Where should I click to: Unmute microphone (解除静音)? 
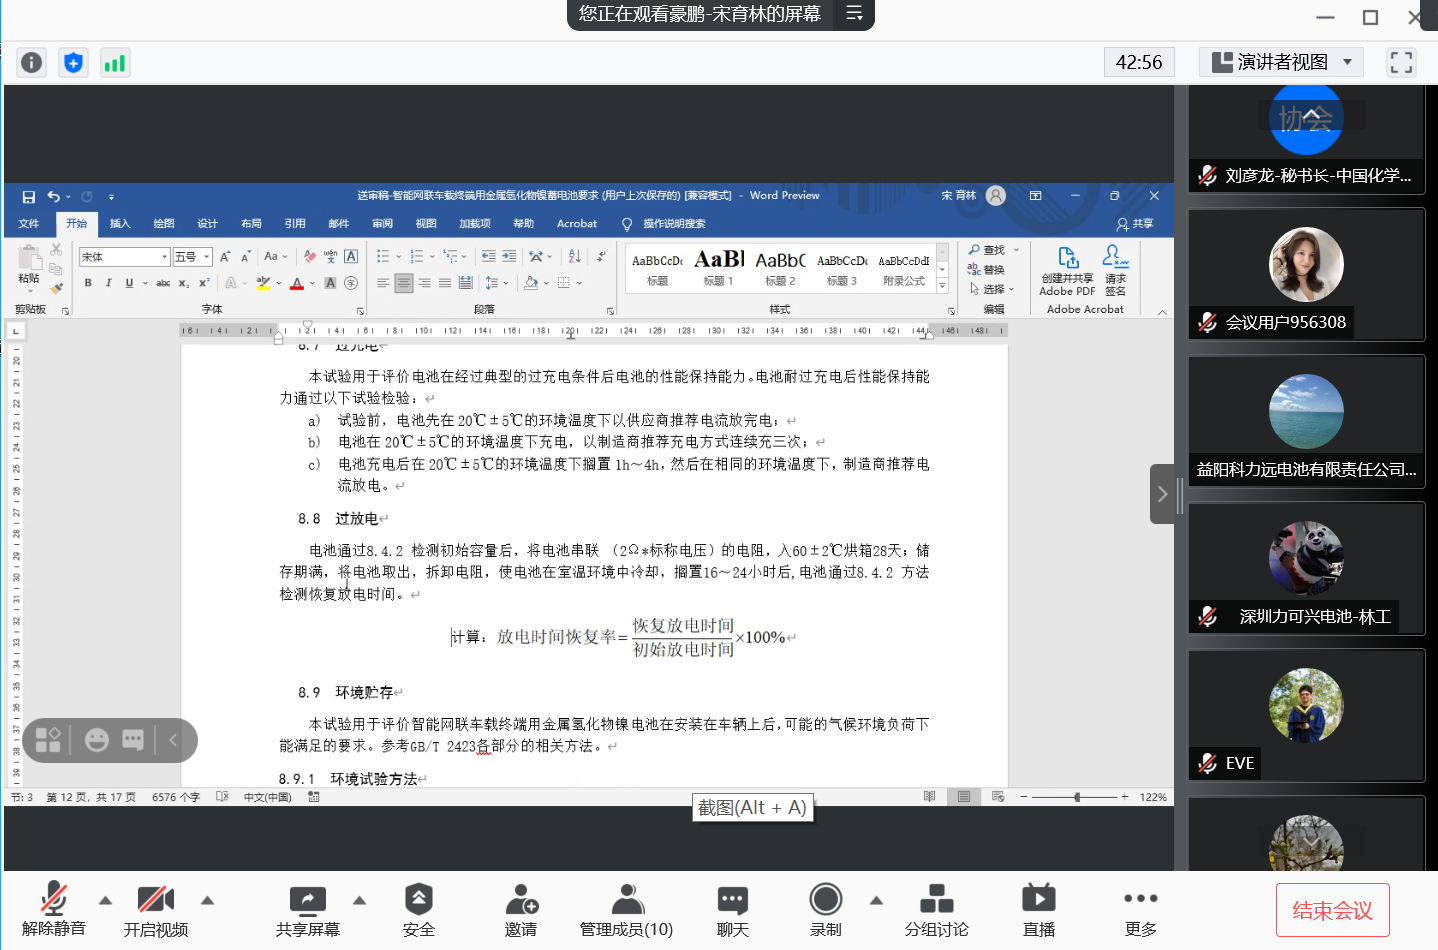pos(54,909)
